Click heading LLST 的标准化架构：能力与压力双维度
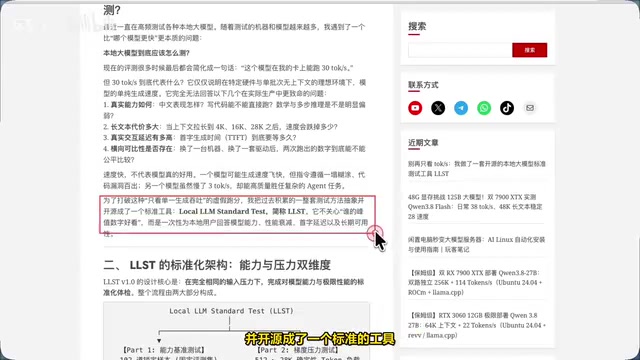Screen dimensions: 640x360 (x=217, y=265)
